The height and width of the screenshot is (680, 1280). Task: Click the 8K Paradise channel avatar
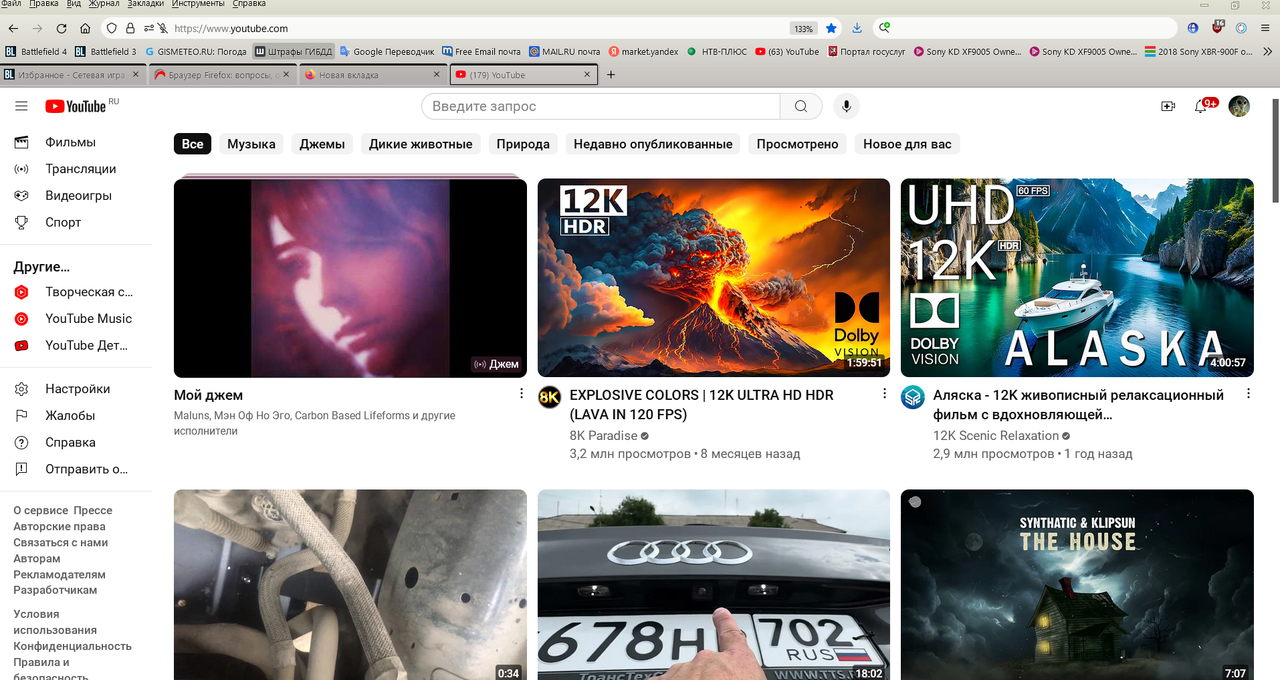tap(549, 397)
